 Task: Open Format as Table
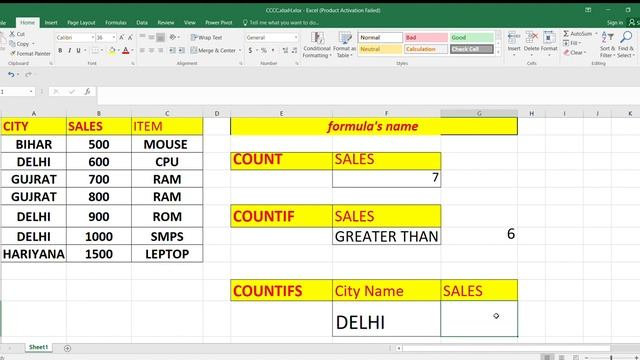point(344,45)
